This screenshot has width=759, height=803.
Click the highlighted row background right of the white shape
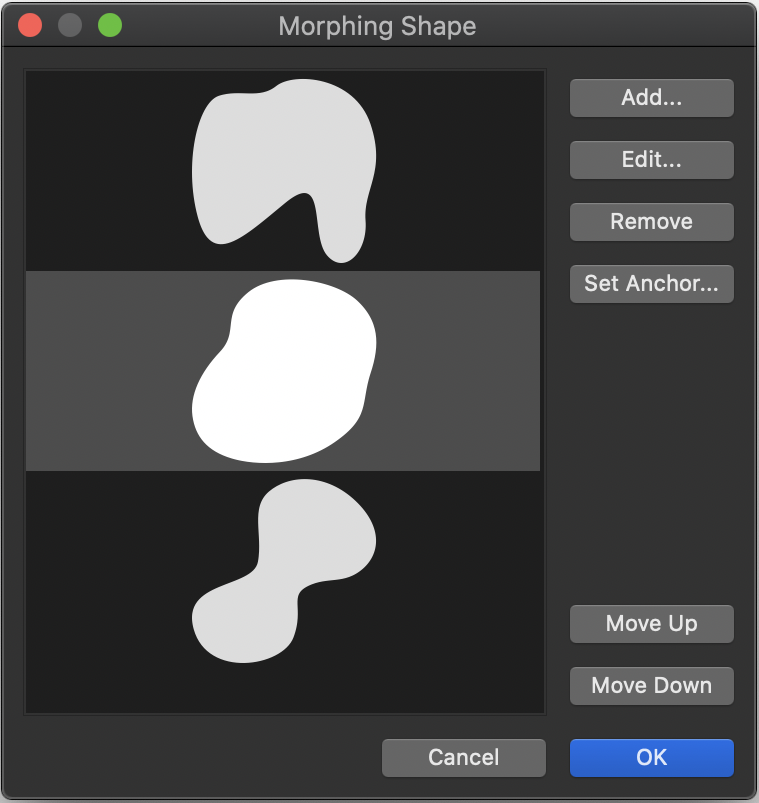tap(460, 372)
